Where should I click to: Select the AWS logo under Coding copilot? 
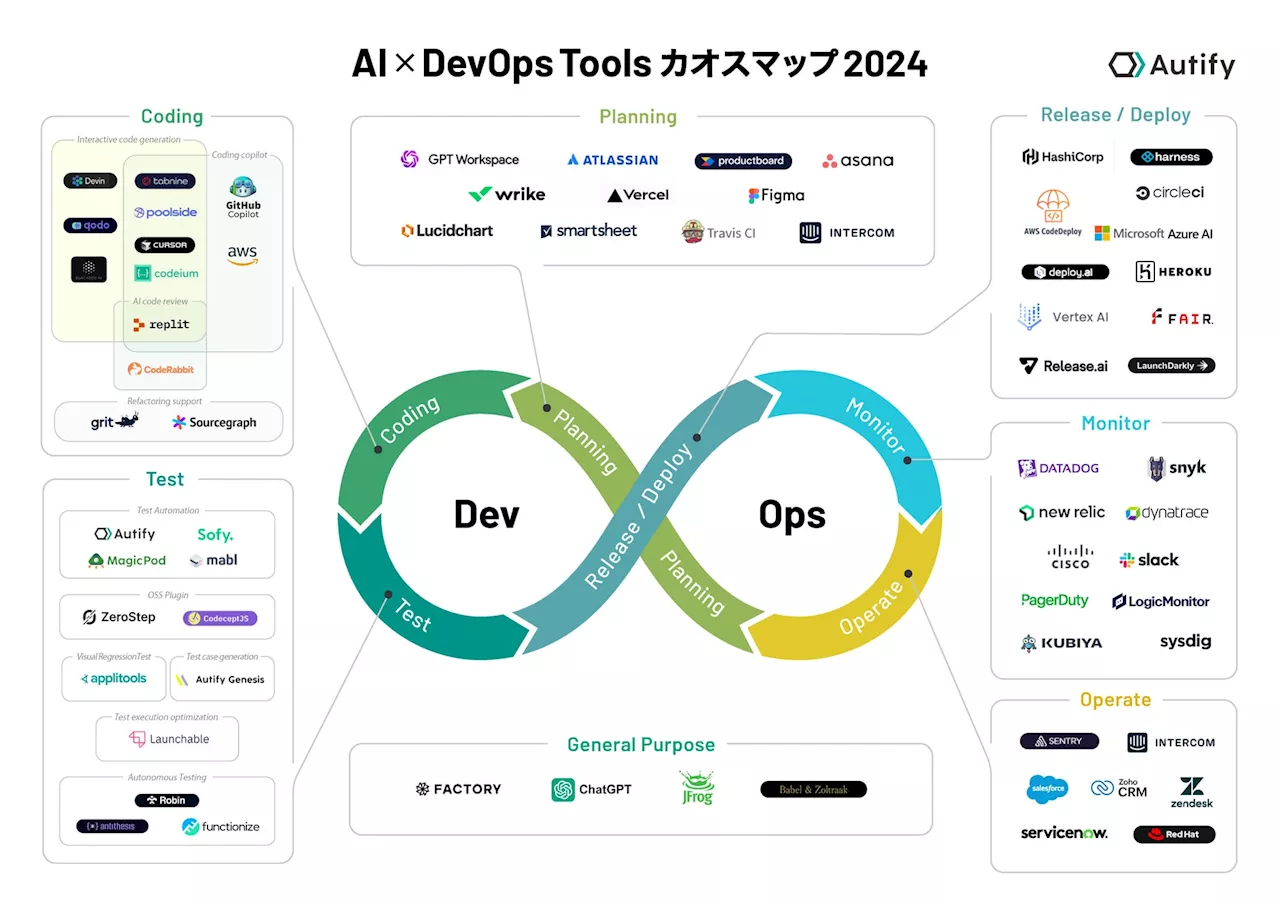(242, 255)
